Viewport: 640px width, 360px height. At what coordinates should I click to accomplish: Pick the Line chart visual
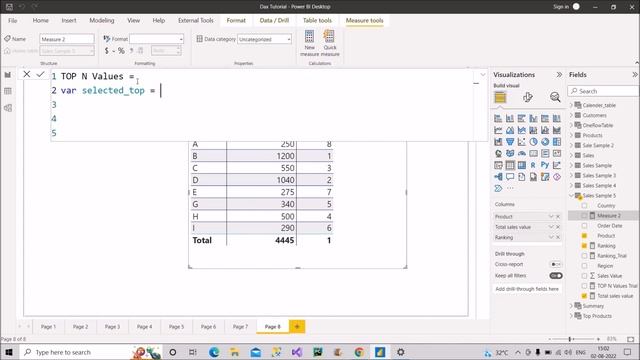[498, 130]
